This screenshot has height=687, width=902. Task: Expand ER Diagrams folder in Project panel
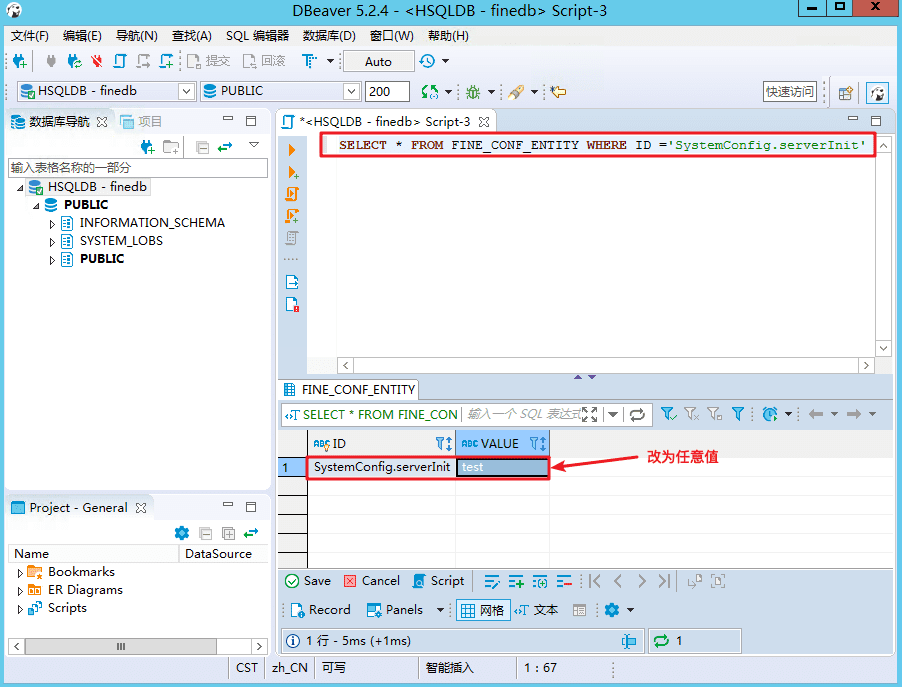pos(20,591)
